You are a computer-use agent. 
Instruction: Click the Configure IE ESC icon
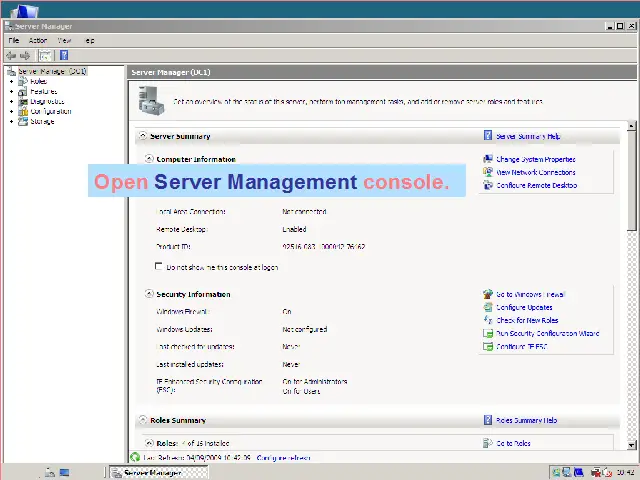(488, 346)
